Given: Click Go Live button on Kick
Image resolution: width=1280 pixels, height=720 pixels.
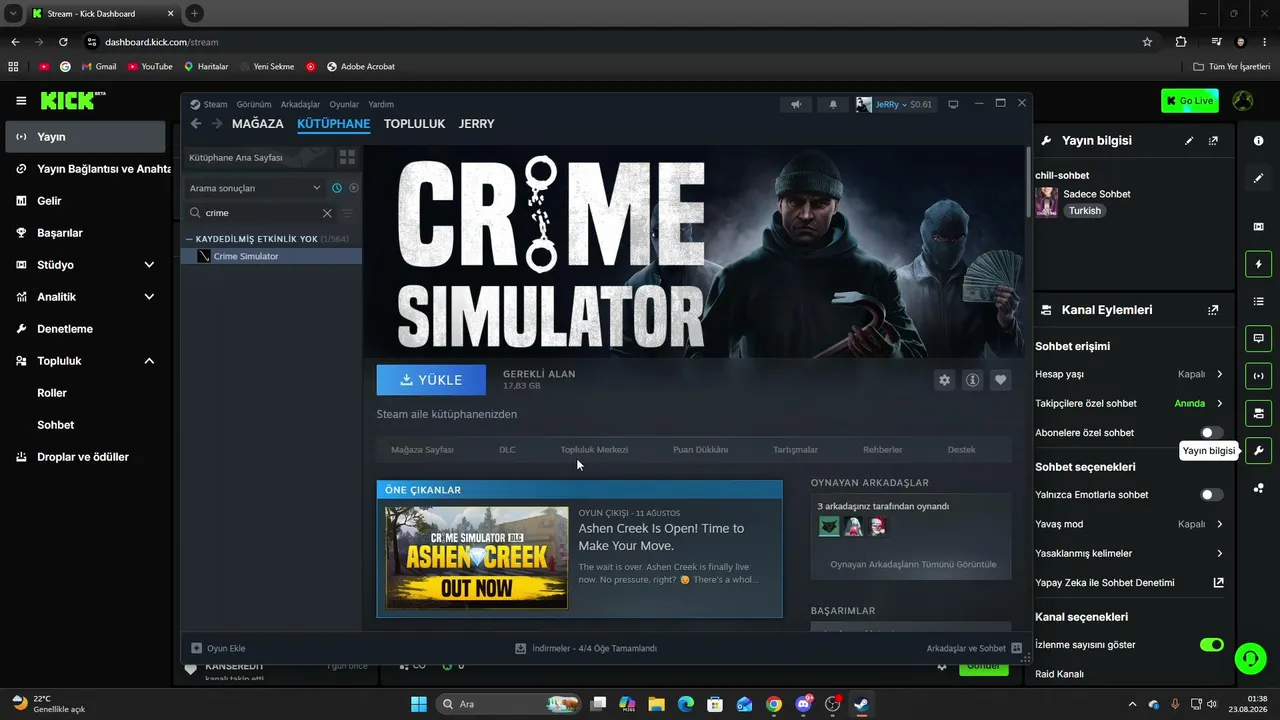Looking at the screenshot, I should point(1190,101).
